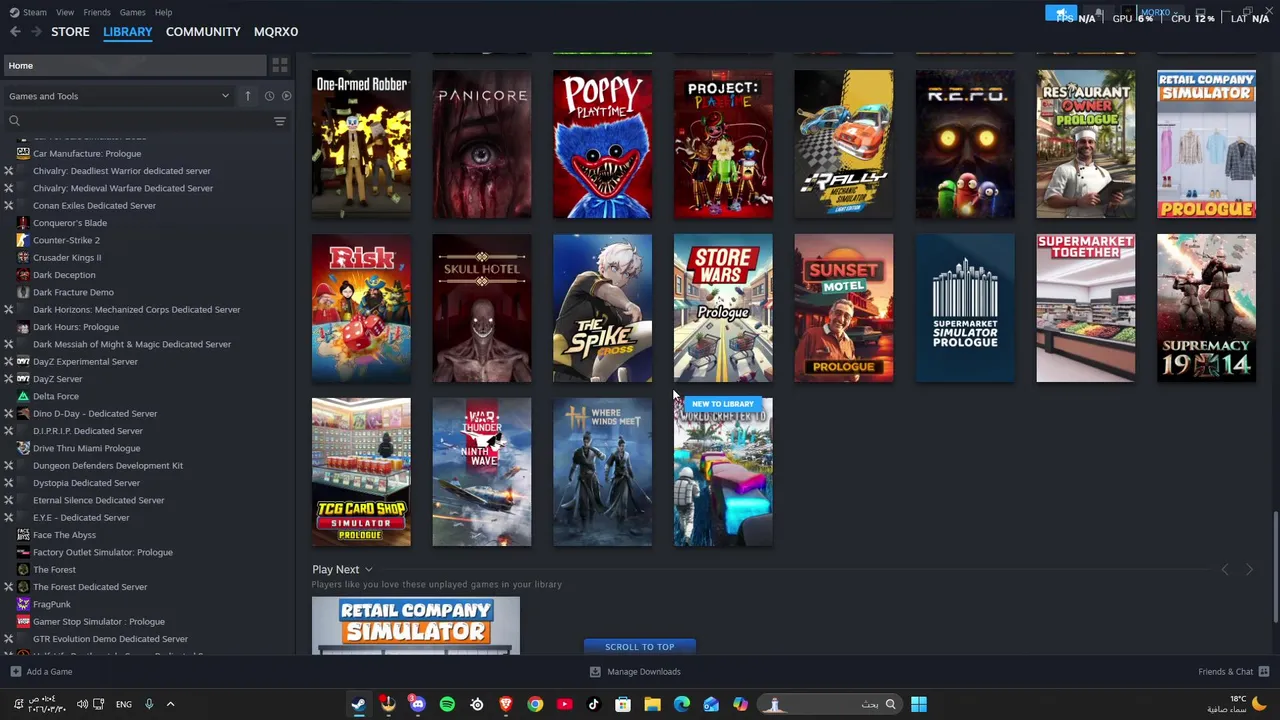1280x720 pixels.
Task: Click the SCROLL TO TOP button
Action: coord(640,647)
